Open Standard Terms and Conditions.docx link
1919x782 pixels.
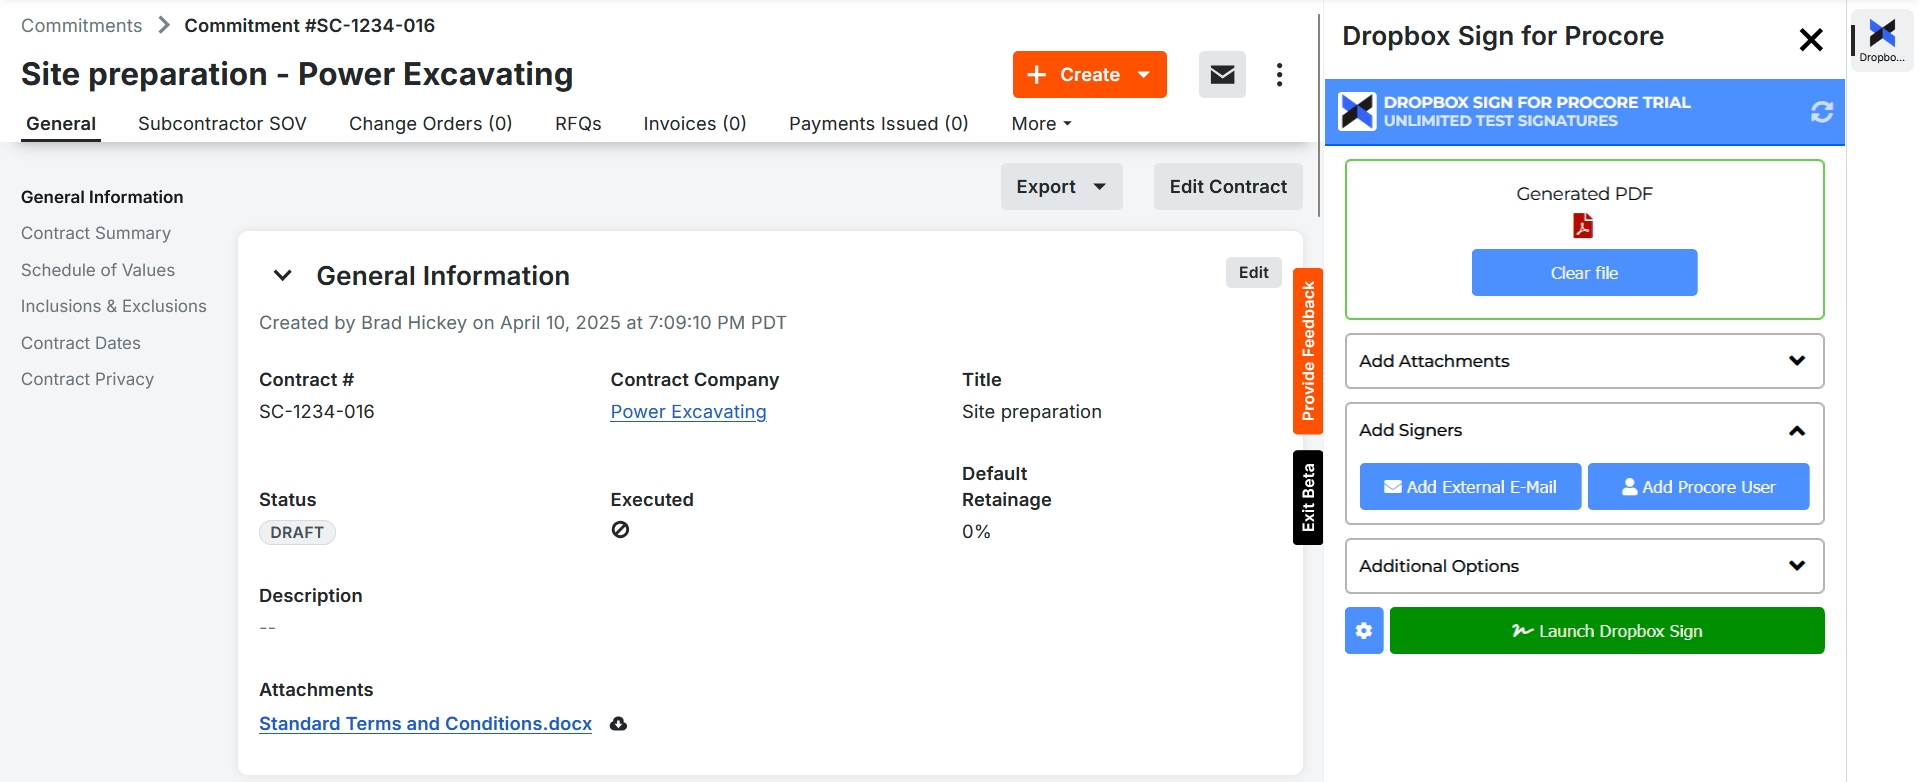tap(425, 724)
